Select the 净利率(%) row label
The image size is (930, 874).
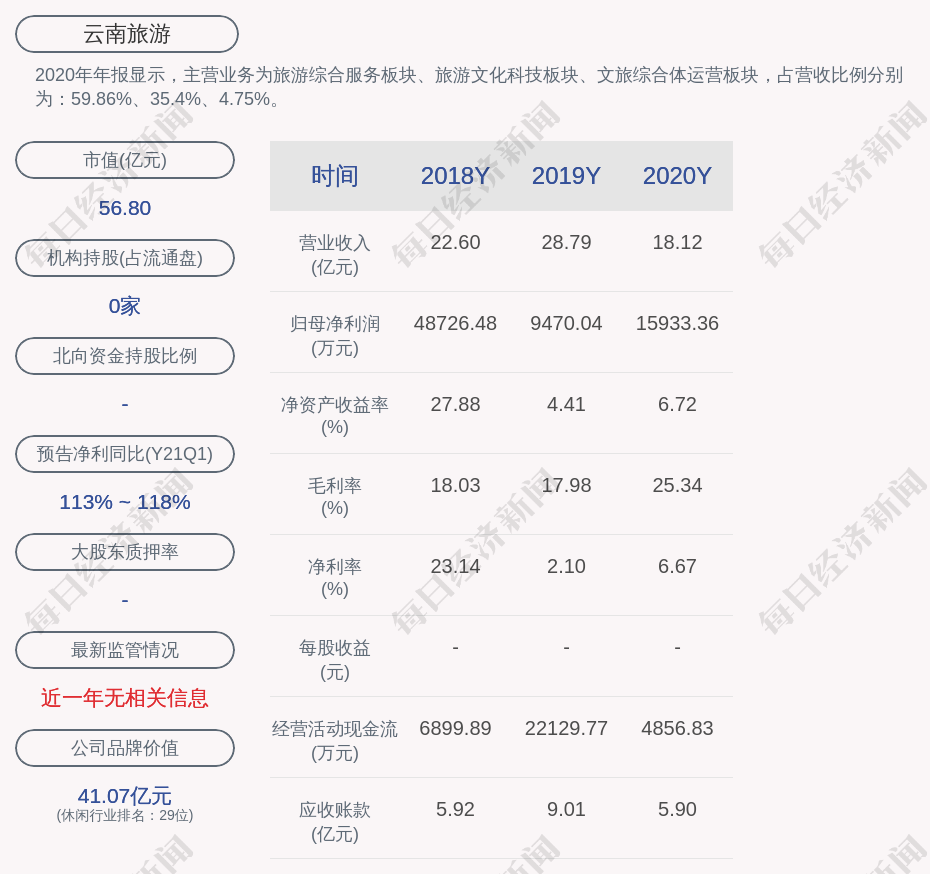[x=335, y=578]
